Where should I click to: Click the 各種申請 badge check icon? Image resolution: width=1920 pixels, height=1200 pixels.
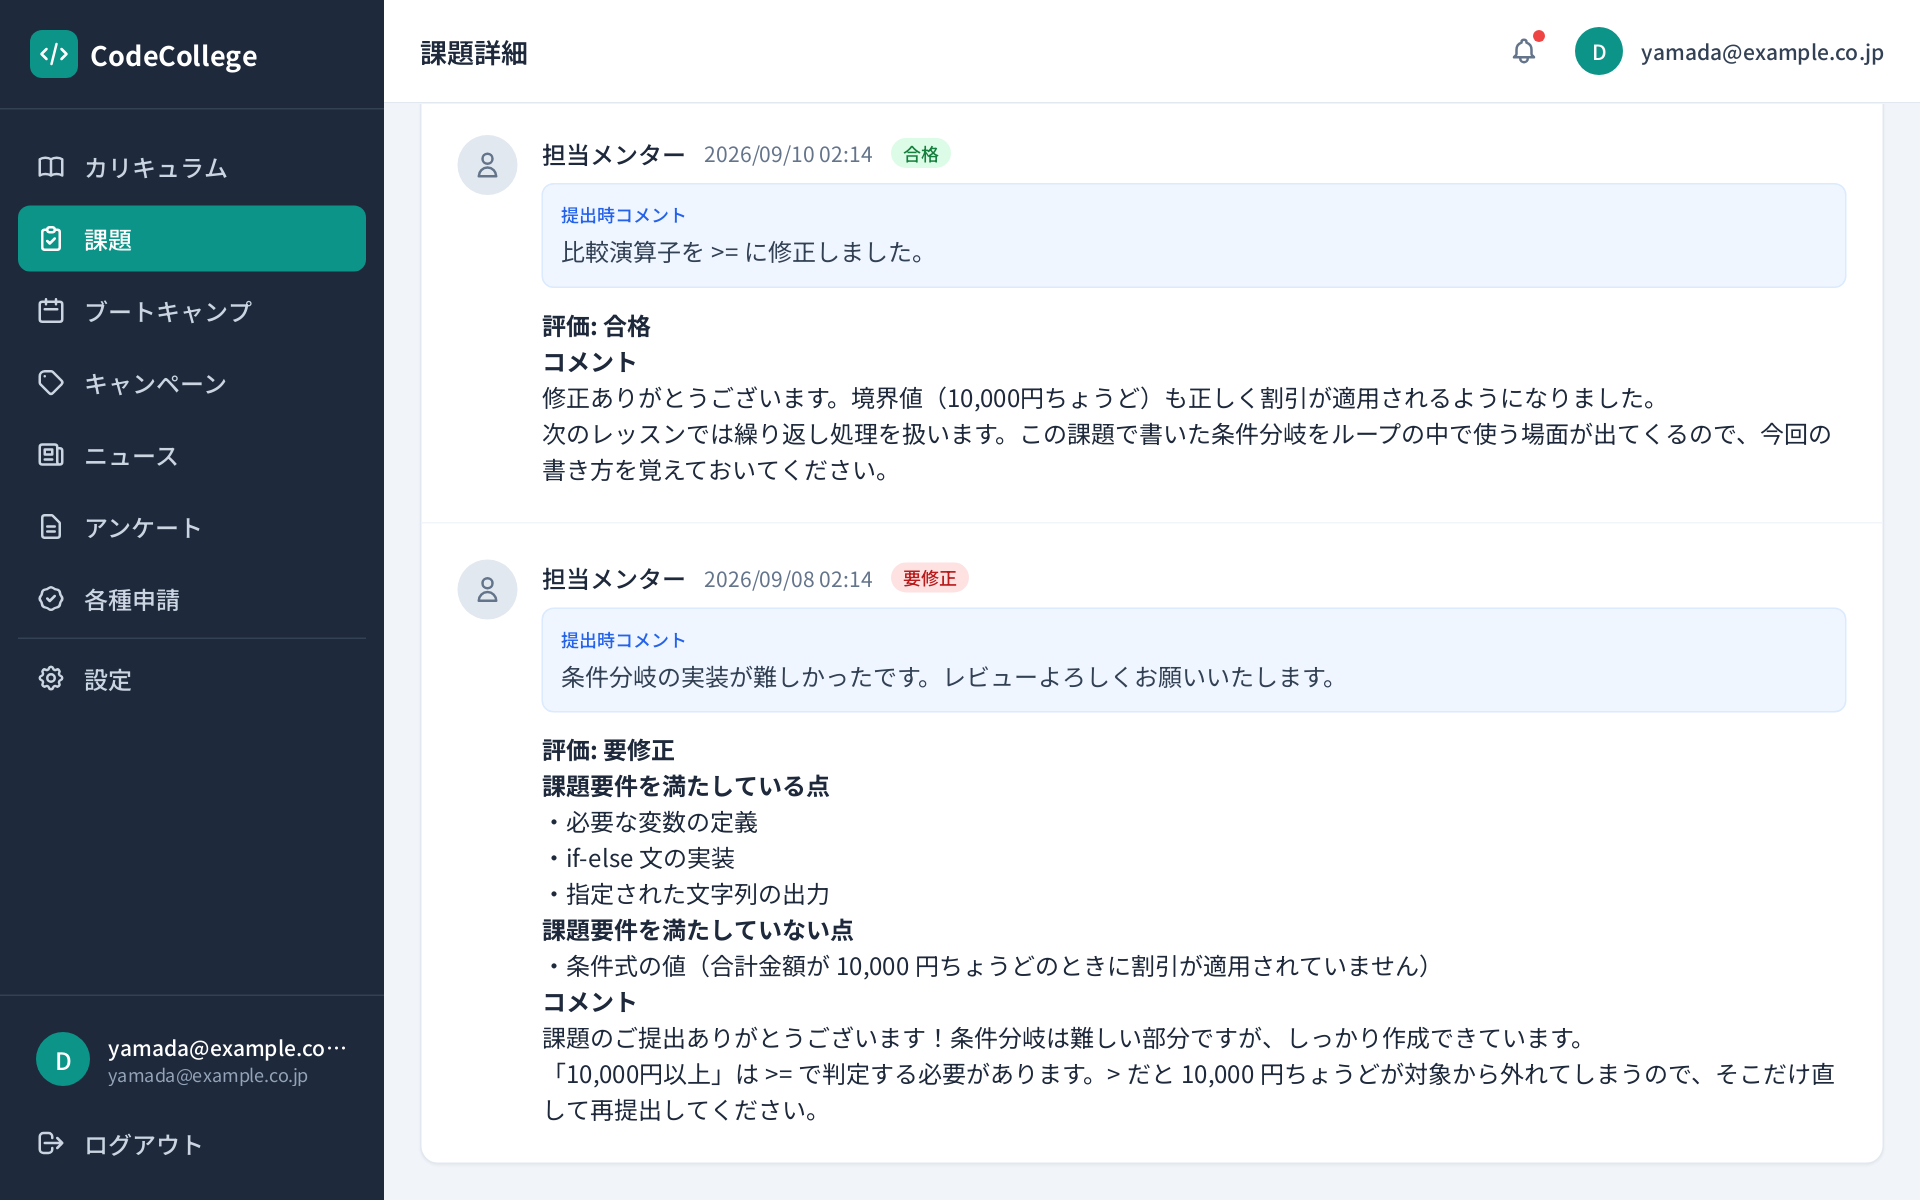tap(51, 599)
